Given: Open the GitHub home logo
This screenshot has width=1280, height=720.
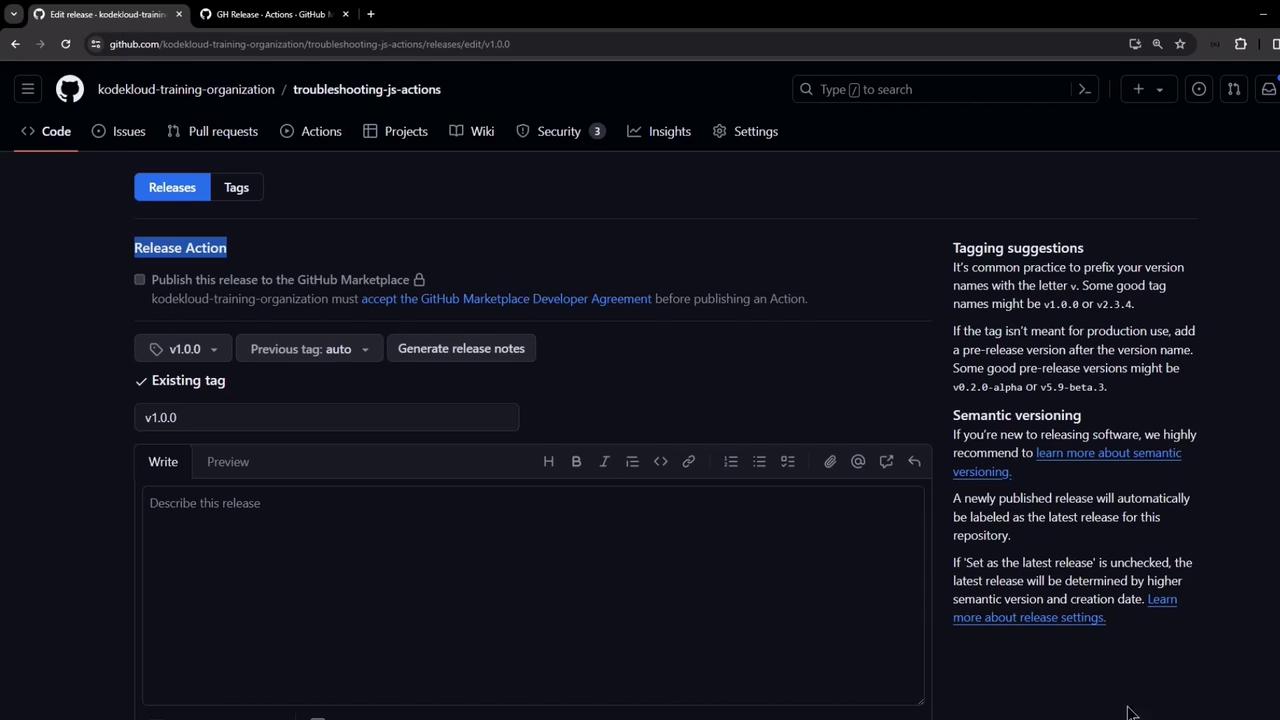Looking at the screenshot, I should pos(70,89).
